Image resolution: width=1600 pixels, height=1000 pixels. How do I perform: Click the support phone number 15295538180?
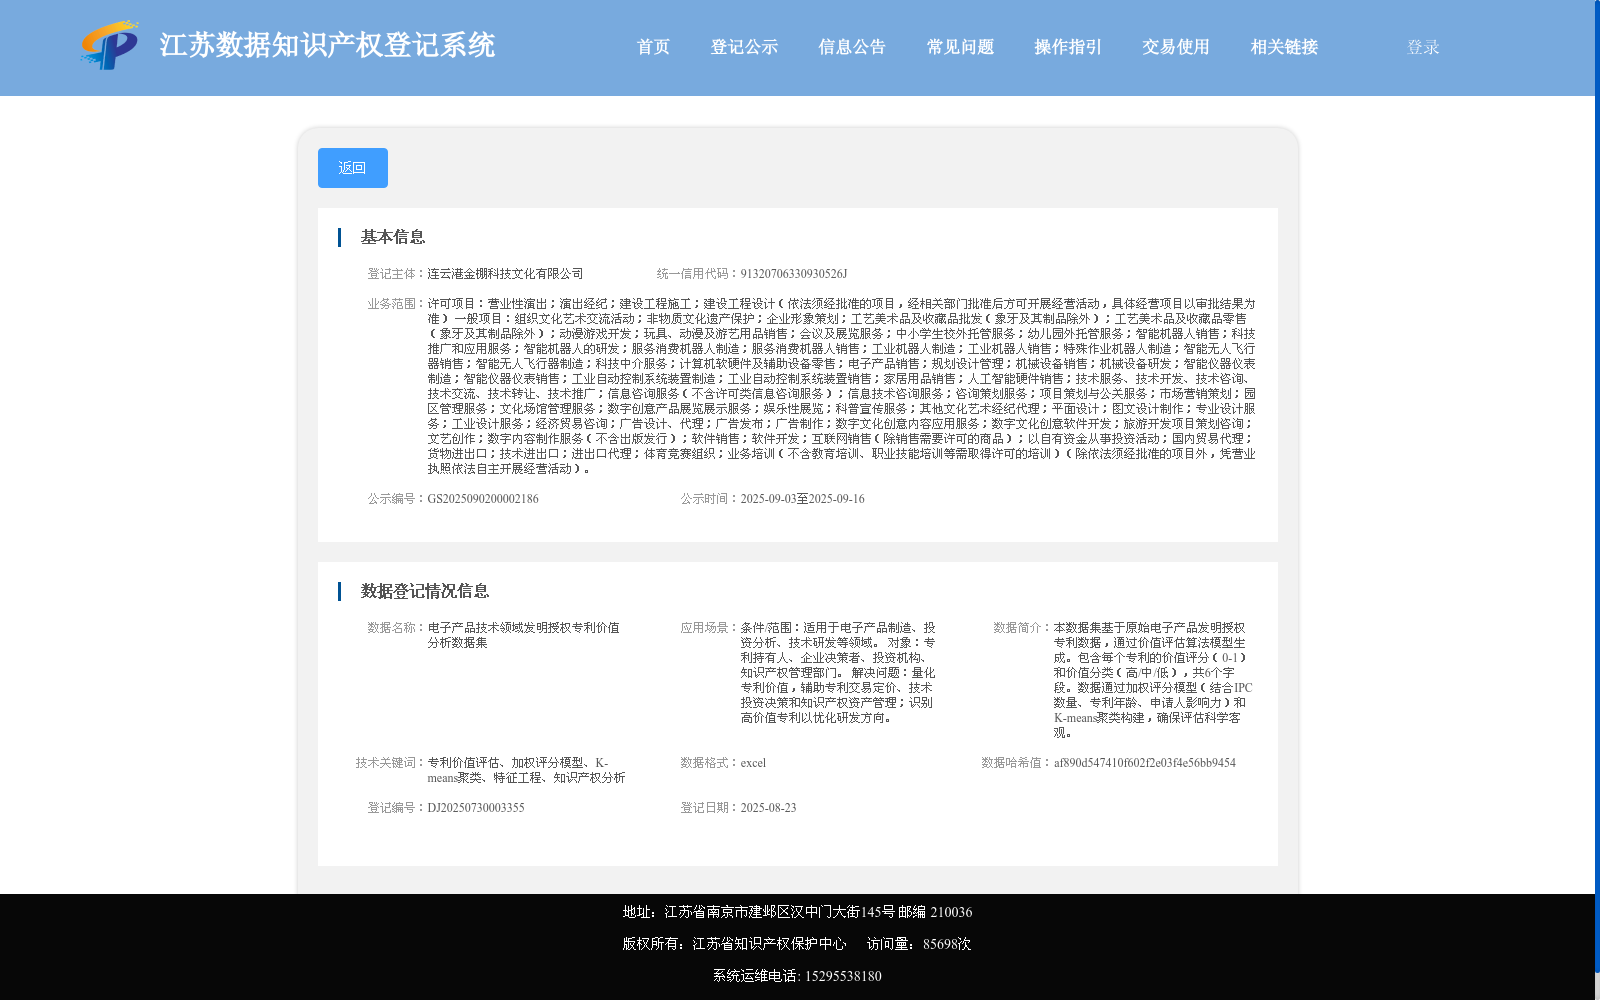pos(843,976)
